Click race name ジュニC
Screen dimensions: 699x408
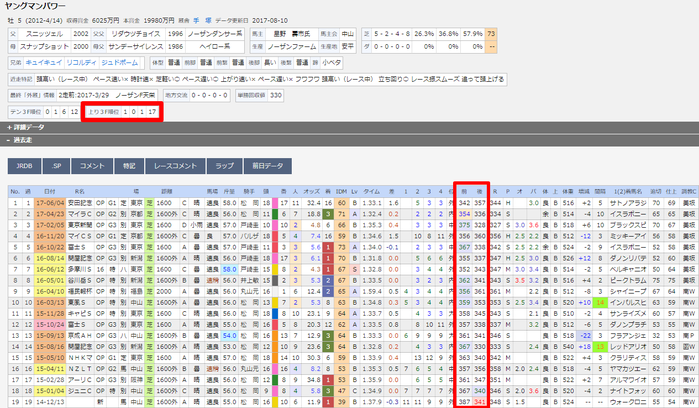(80, 391)
